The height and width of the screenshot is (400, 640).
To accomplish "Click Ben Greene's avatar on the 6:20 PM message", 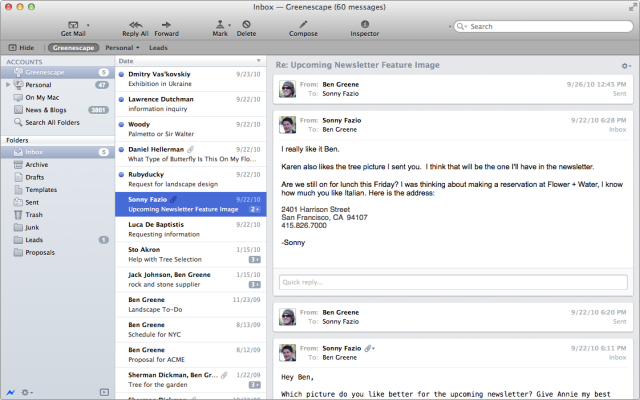I will click(x=287, y=317).
